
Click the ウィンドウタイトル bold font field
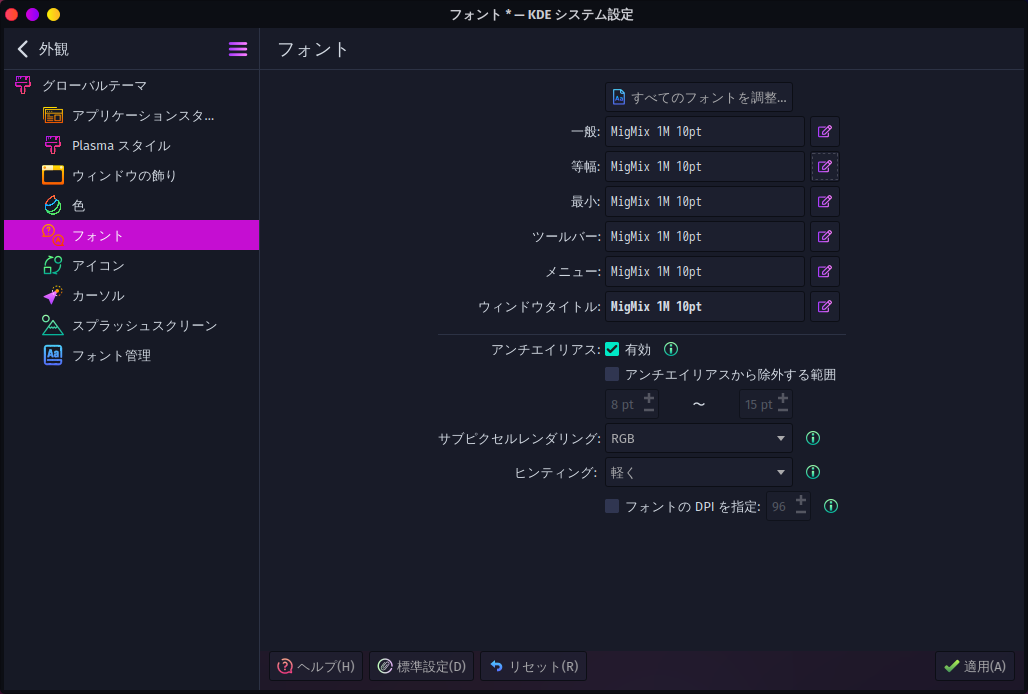[x=705, y=307]
